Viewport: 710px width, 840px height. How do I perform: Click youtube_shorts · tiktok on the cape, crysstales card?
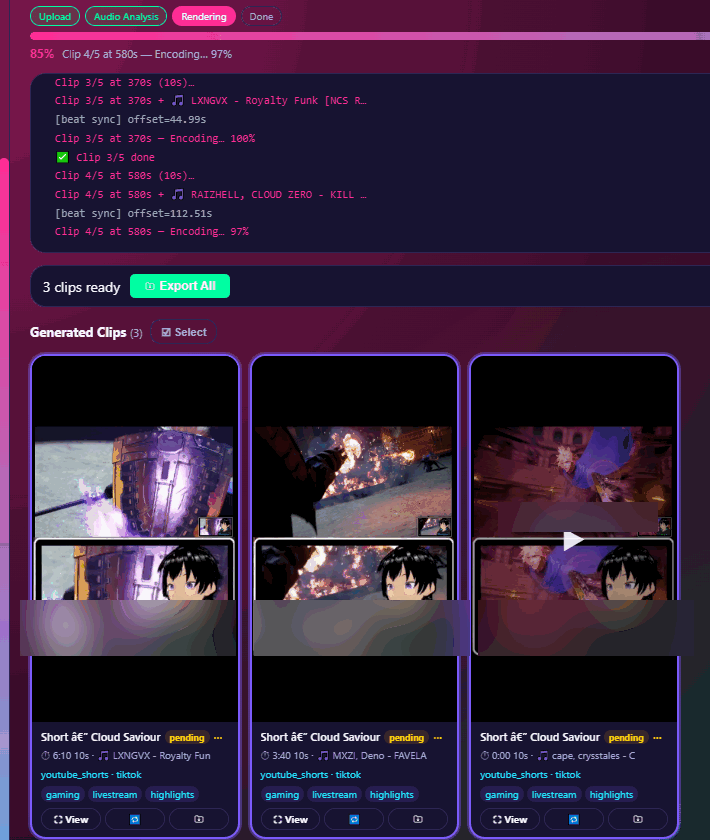tap(530, 775)
